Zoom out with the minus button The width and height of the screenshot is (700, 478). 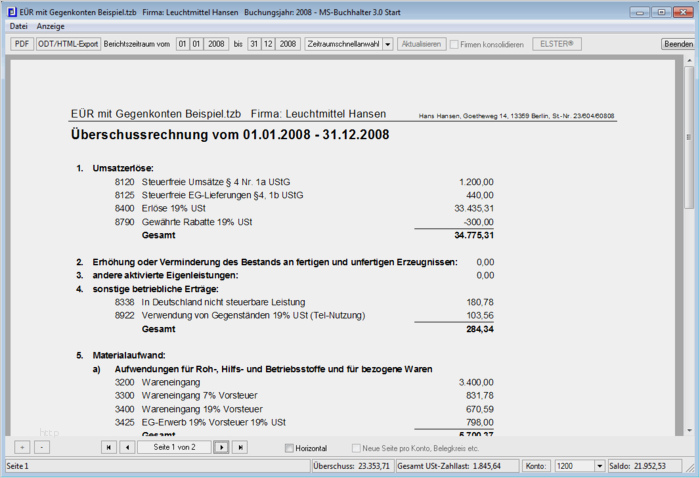pos(42,447)
